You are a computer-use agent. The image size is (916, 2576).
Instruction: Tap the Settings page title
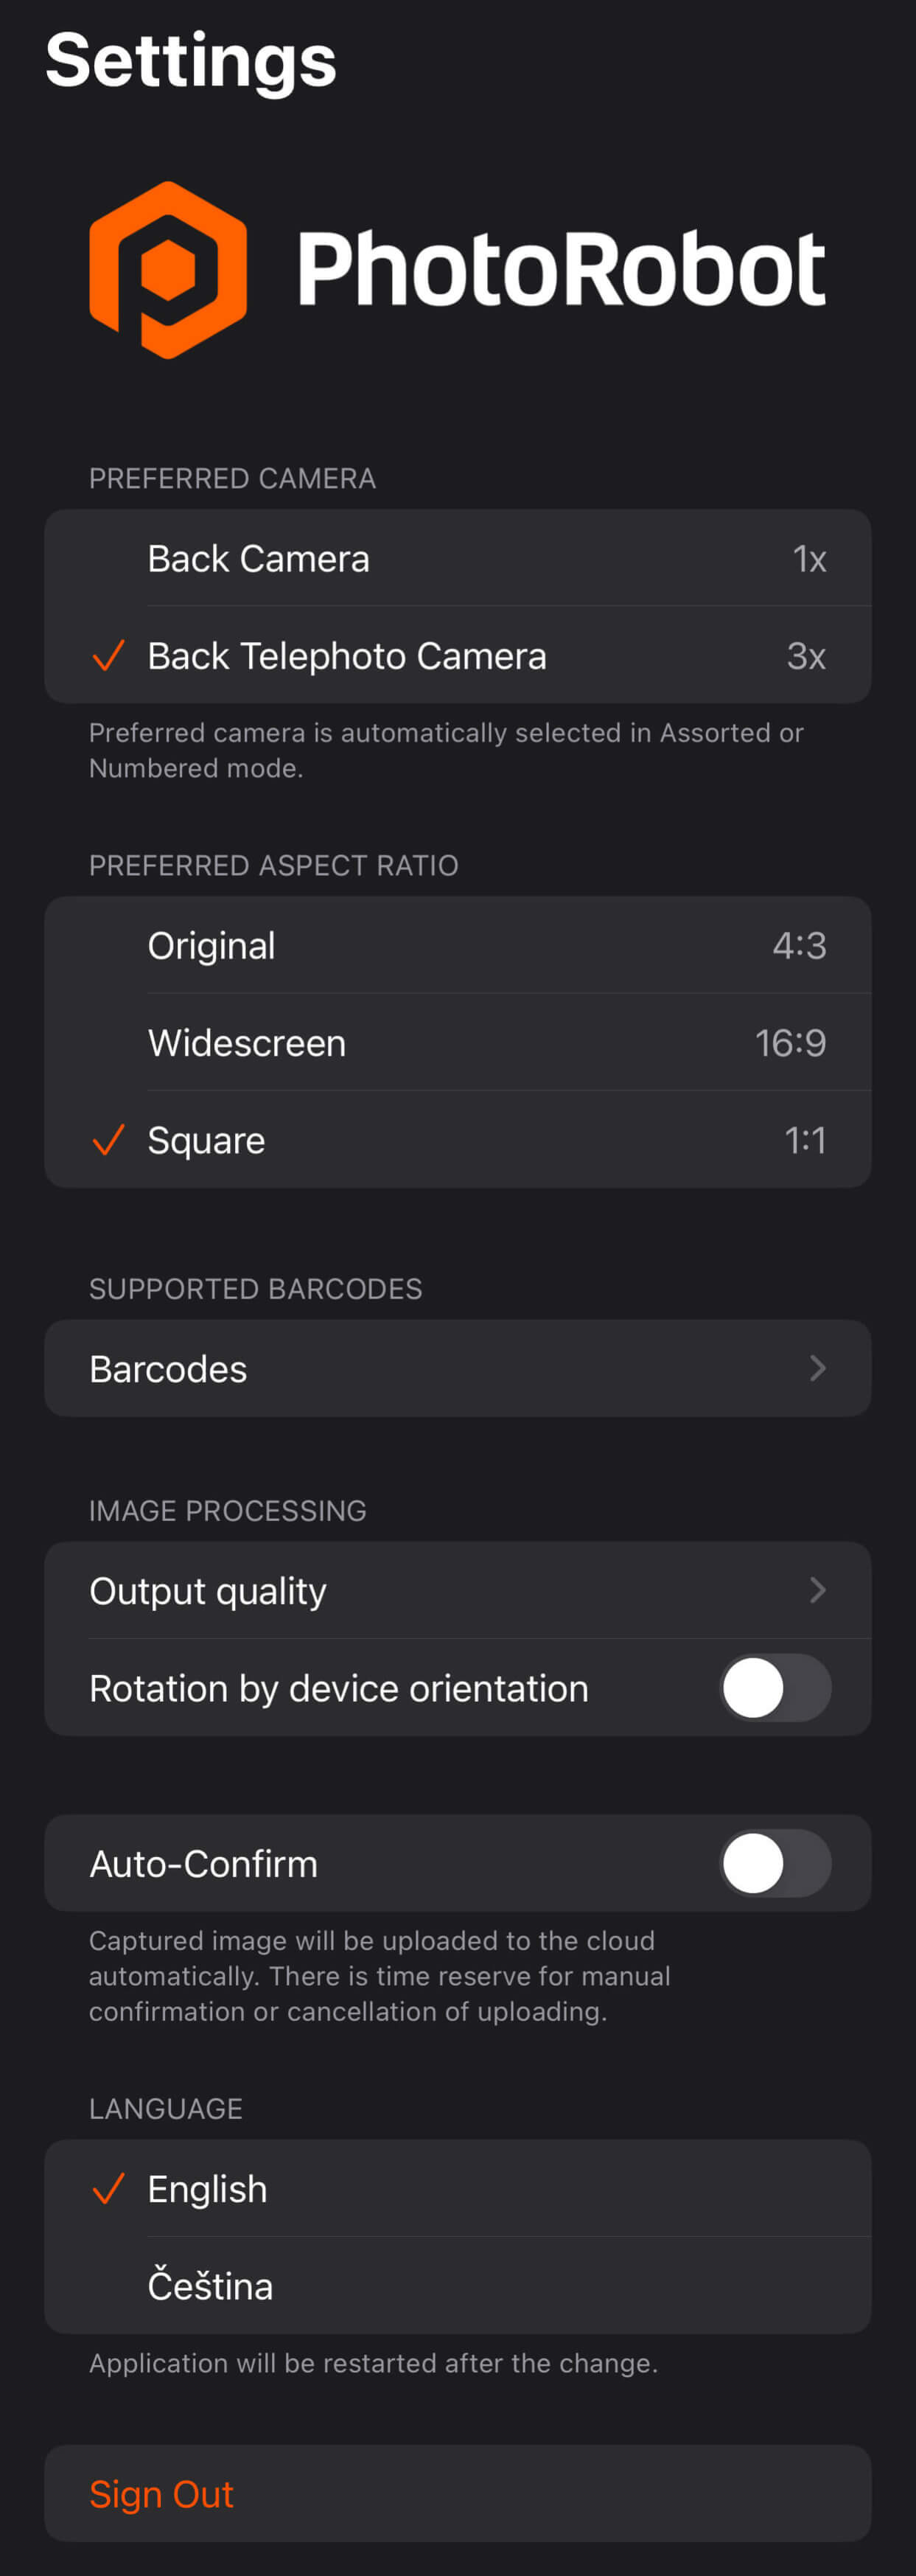pos(191,60)
